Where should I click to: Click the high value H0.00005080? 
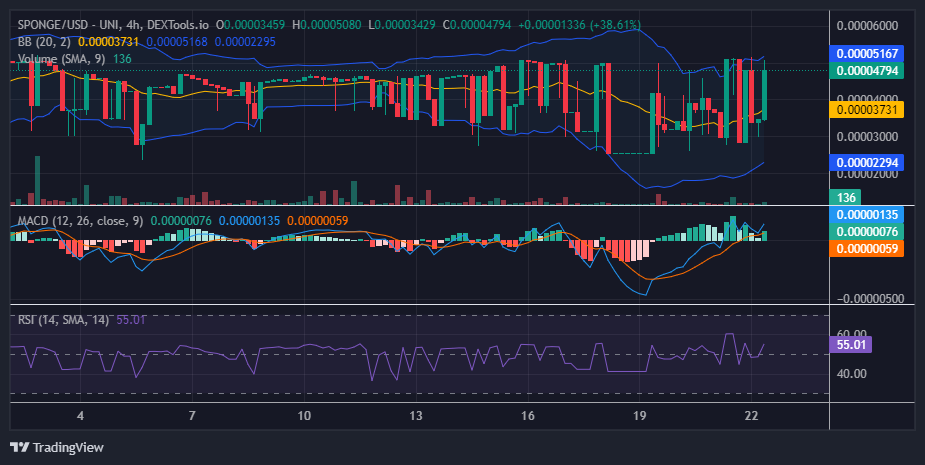[x=327, y=25]
